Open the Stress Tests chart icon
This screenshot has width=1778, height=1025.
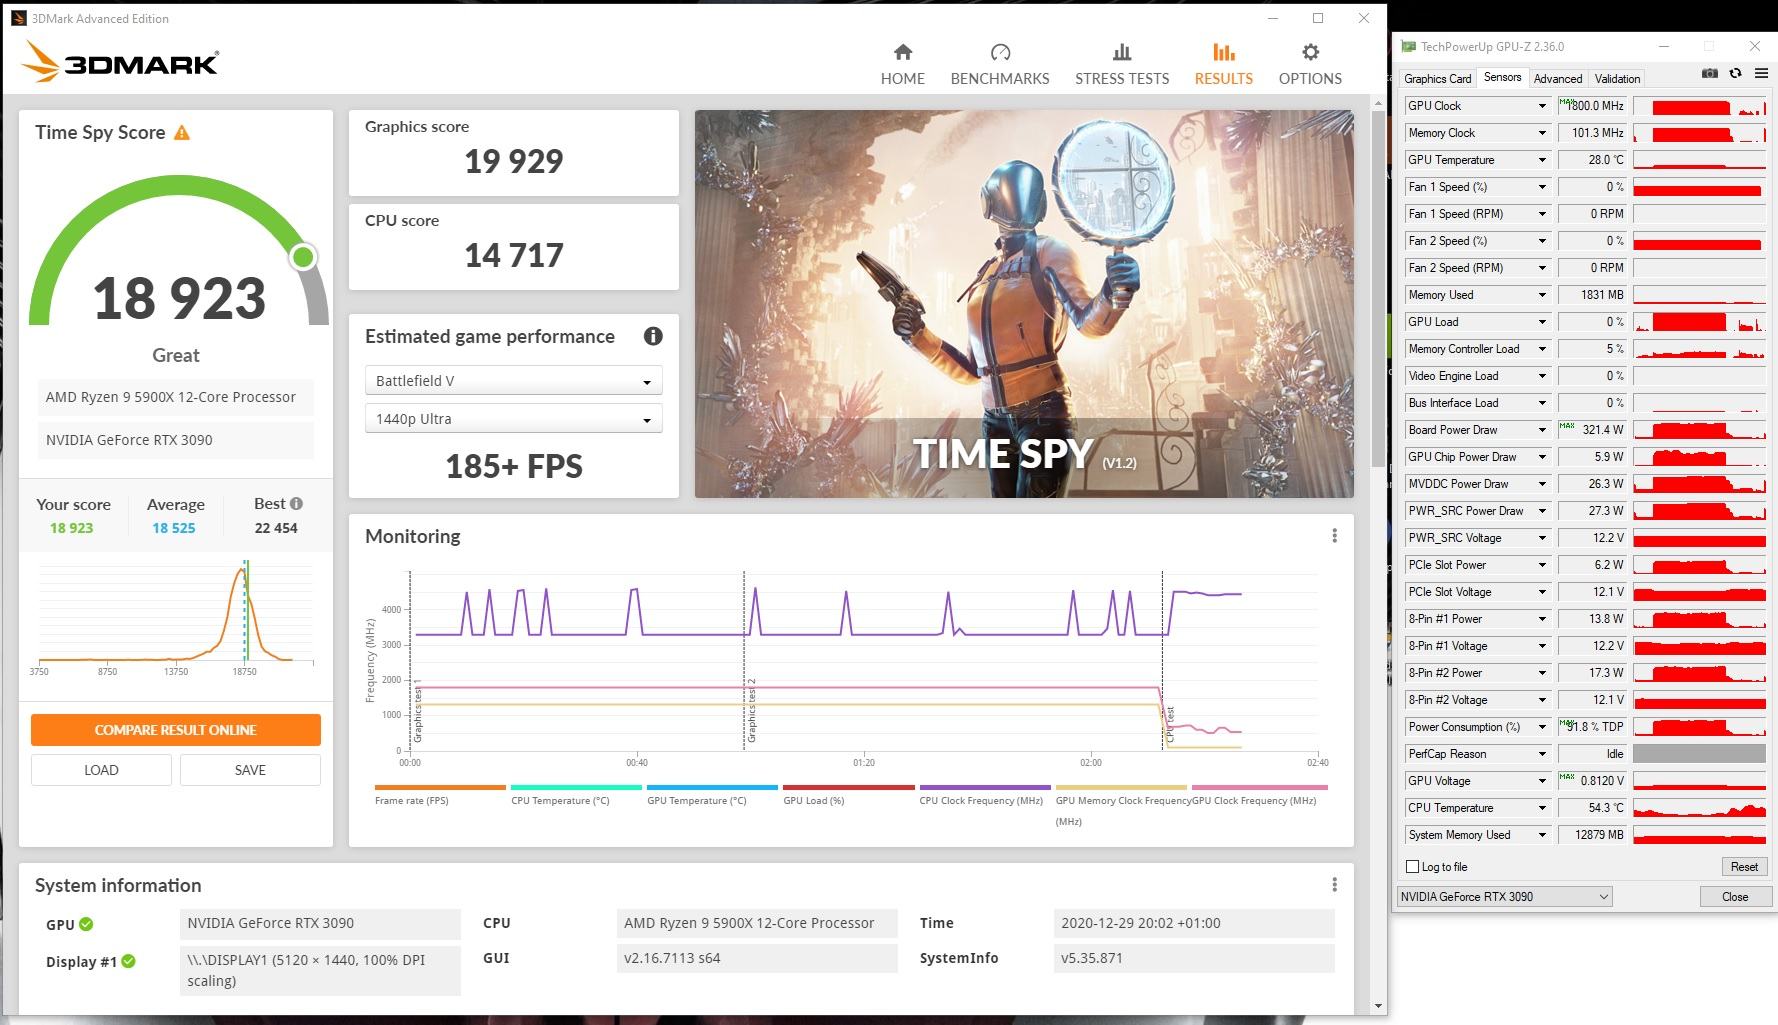point(1122,52)
